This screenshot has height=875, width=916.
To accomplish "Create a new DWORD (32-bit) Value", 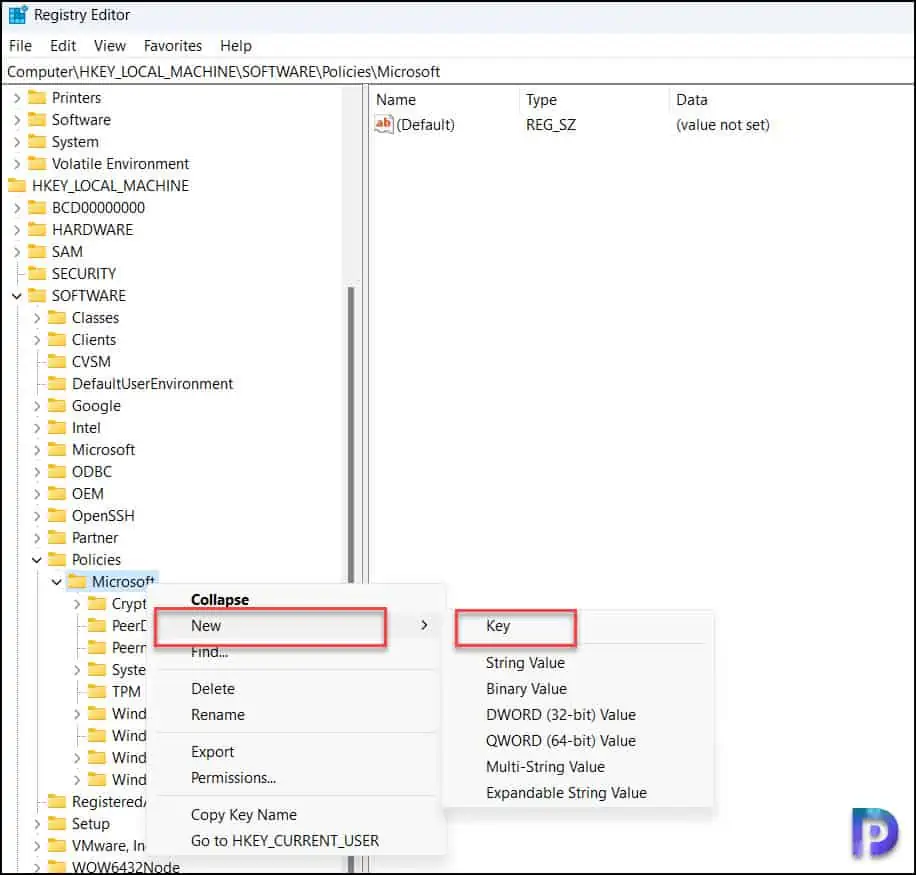I will [561, 715].
